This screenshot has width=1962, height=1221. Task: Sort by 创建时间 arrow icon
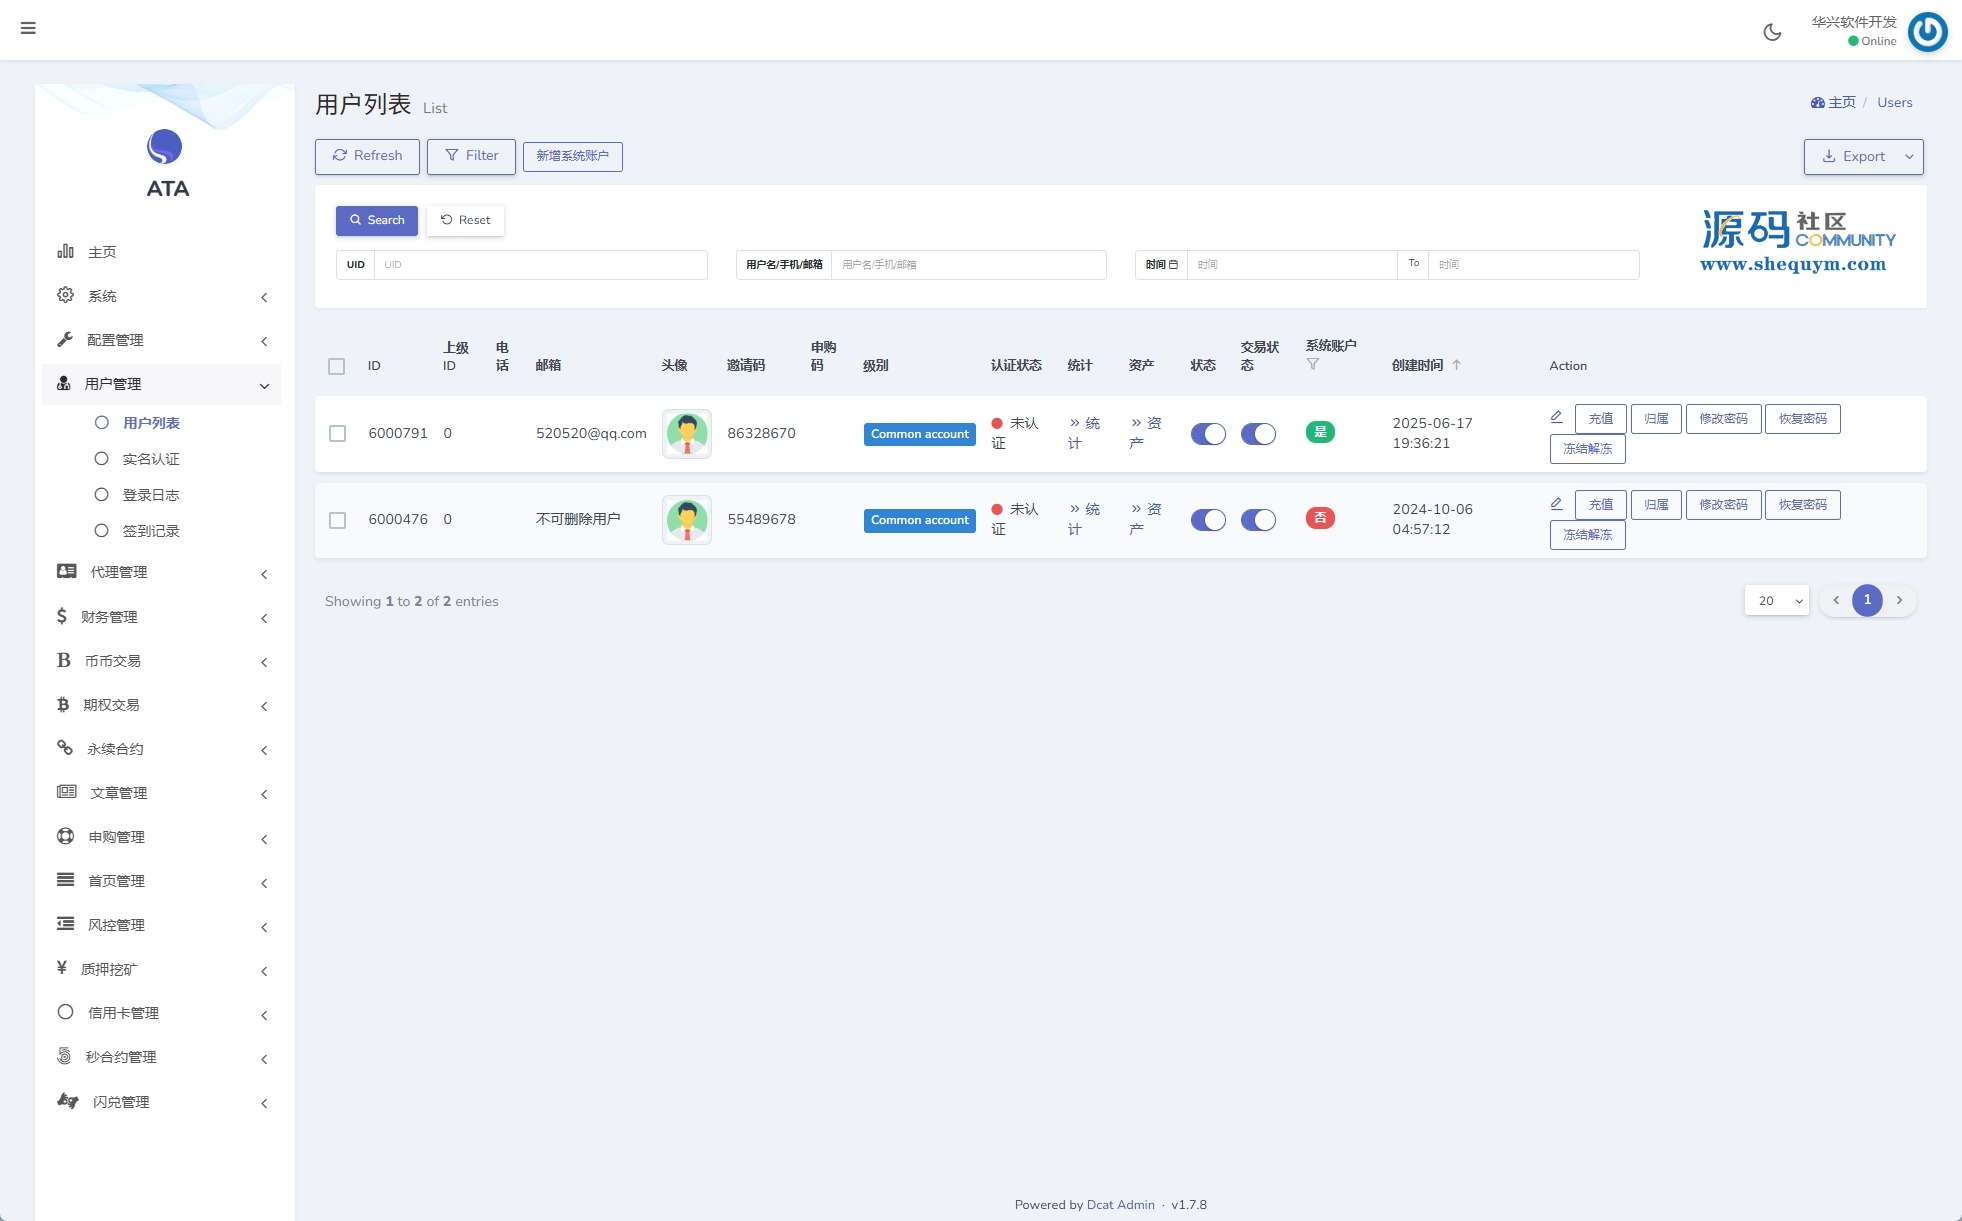coord(1456,365)
